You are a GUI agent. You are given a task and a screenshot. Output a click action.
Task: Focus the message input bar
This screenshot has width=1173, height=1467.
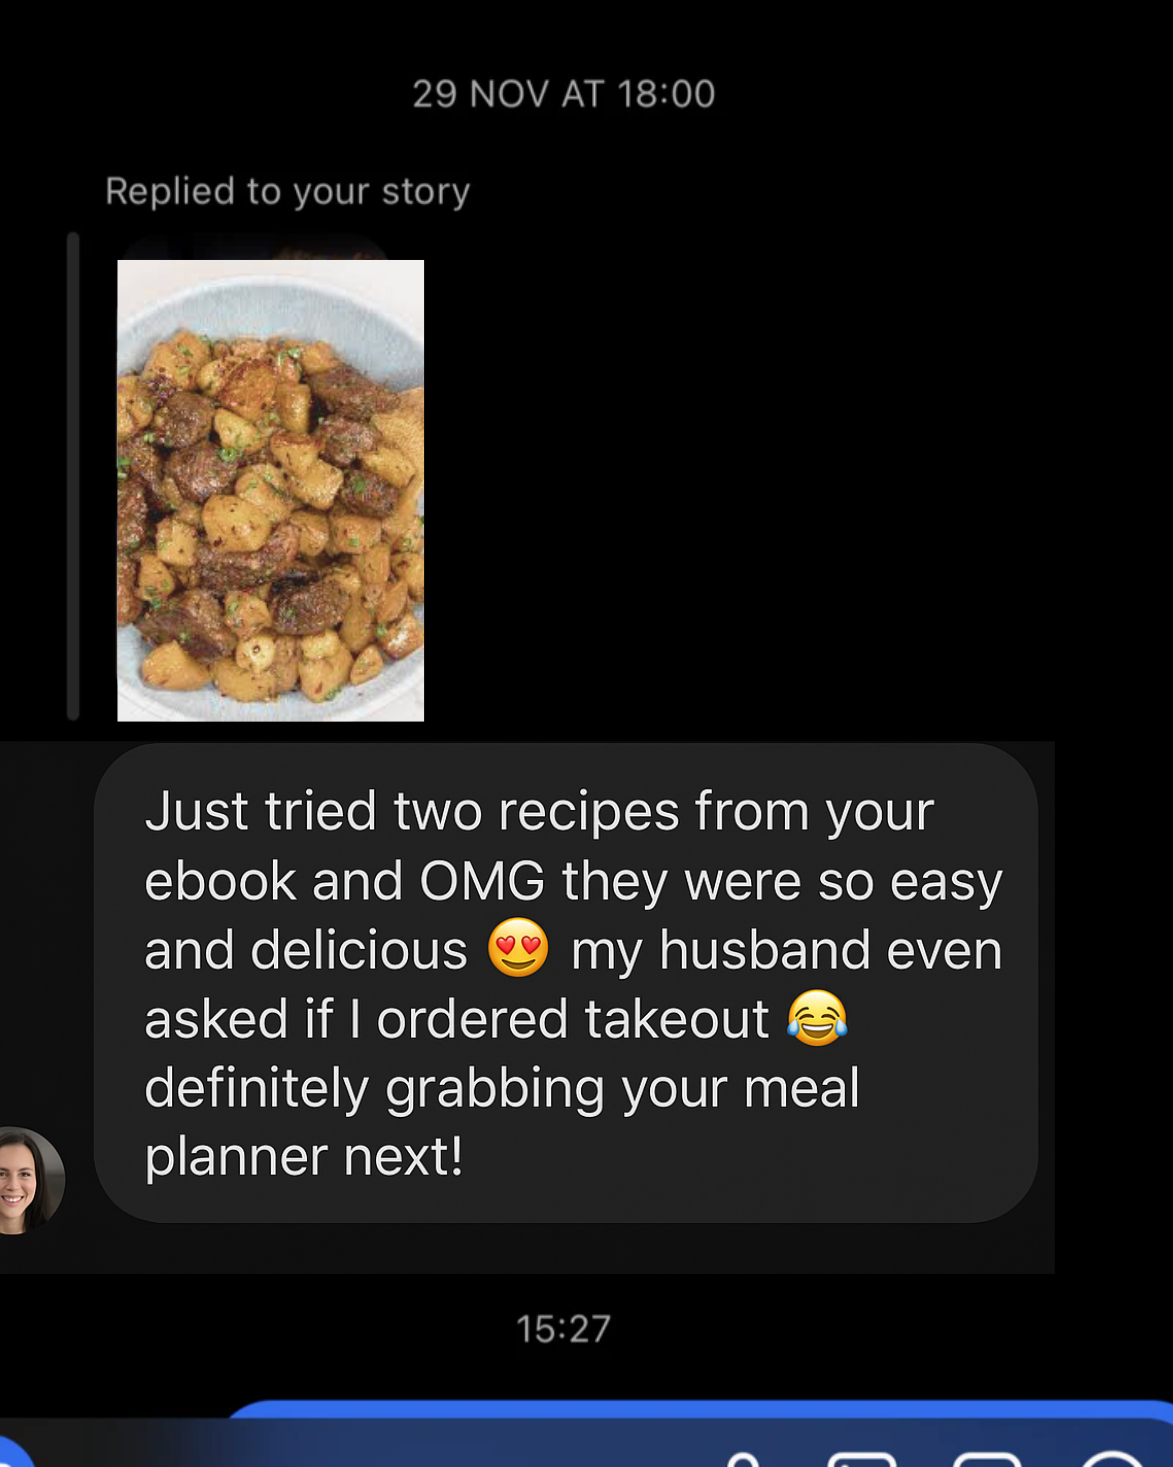586,1444
